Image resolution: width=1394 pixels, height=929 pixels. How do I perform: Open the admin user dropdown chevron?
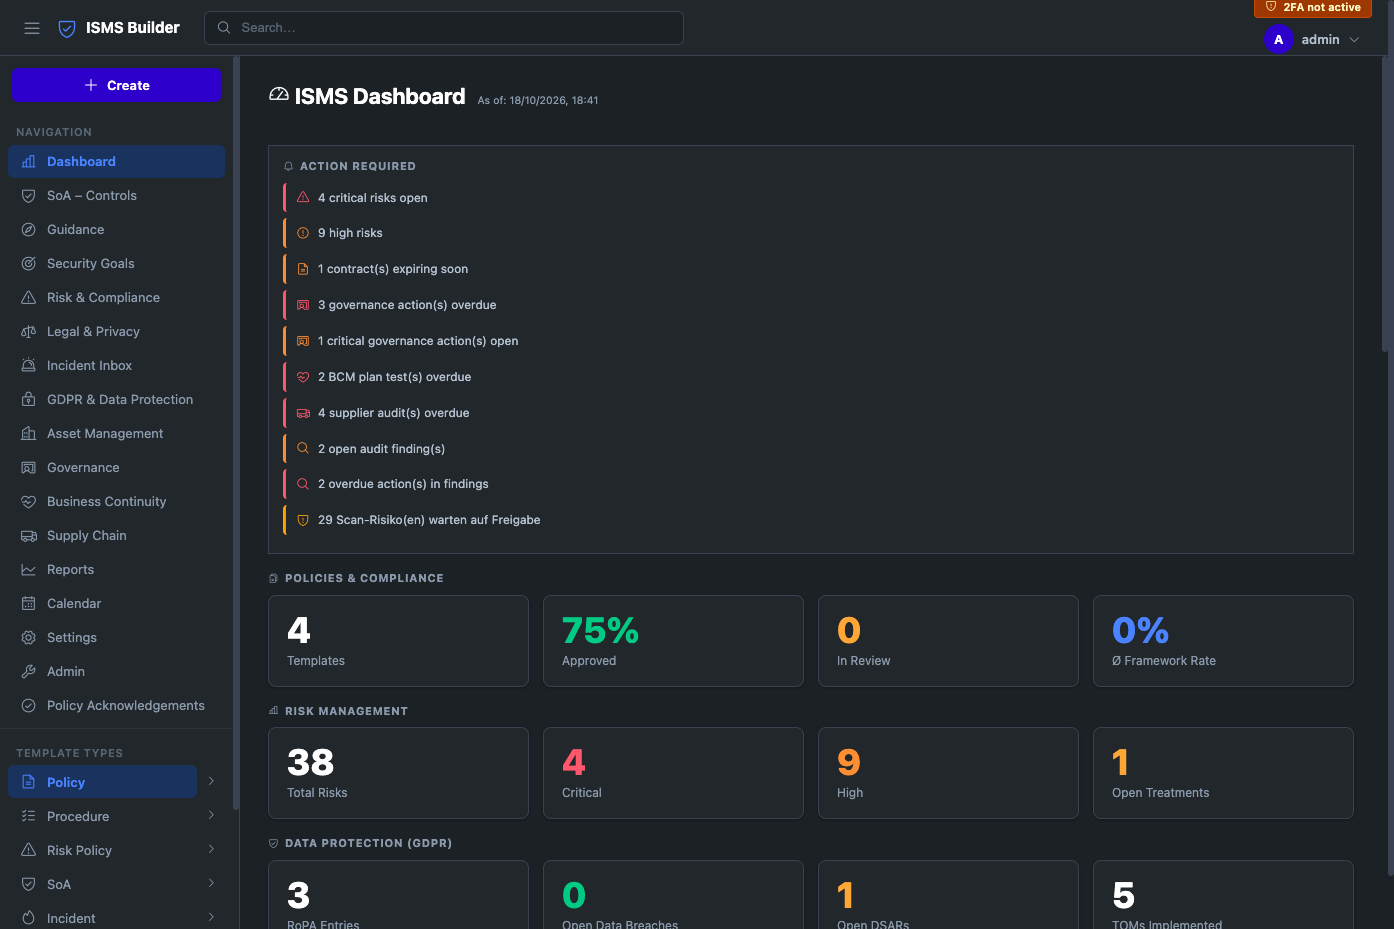[x=1355, y=40]
